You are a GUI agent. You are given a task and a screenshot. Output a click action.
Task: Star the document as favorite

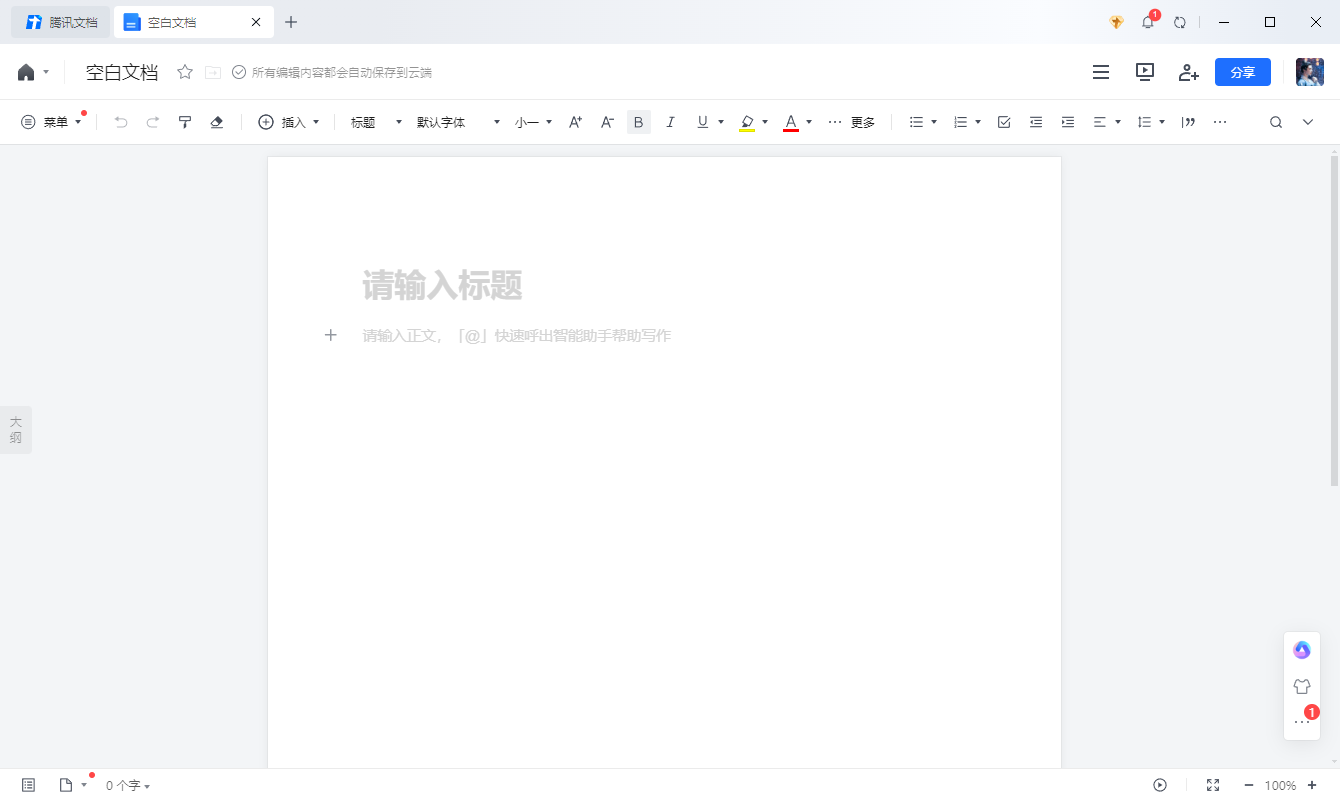[184, 72]
